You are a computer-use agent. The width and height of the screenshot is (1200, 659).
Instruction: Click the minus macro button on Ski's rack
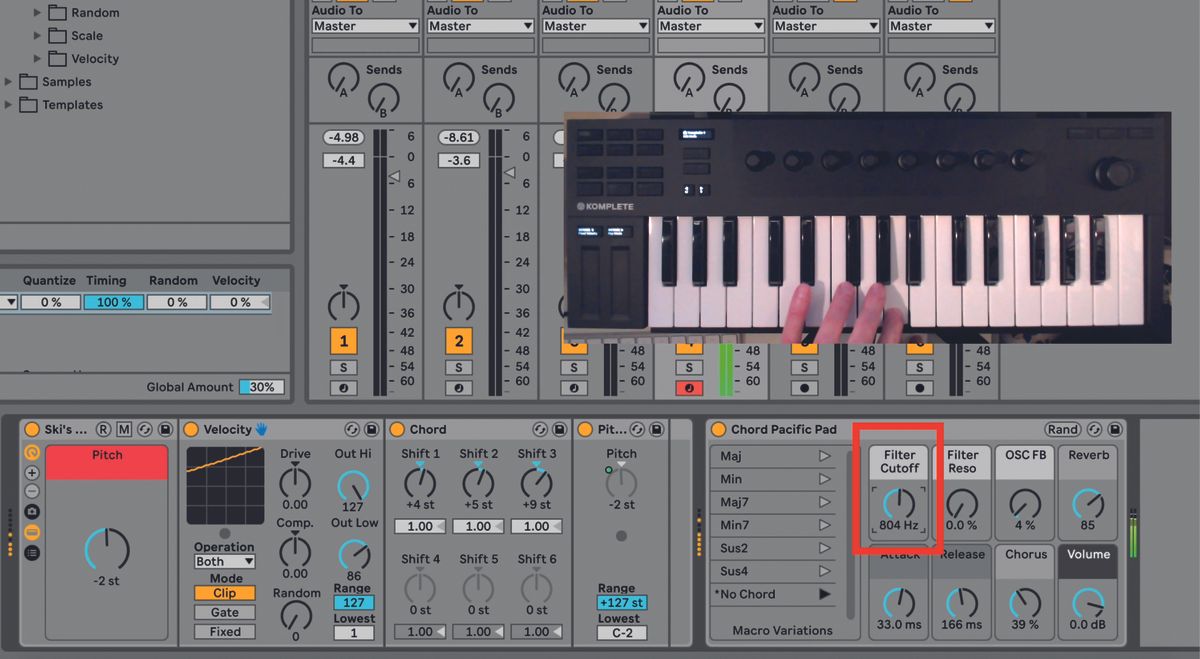(32, 491)
